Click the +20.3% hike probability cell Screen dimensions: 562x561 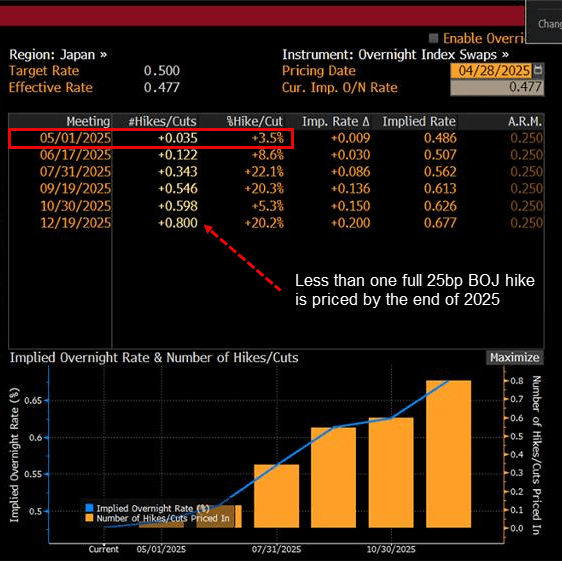tap(264, 189)
